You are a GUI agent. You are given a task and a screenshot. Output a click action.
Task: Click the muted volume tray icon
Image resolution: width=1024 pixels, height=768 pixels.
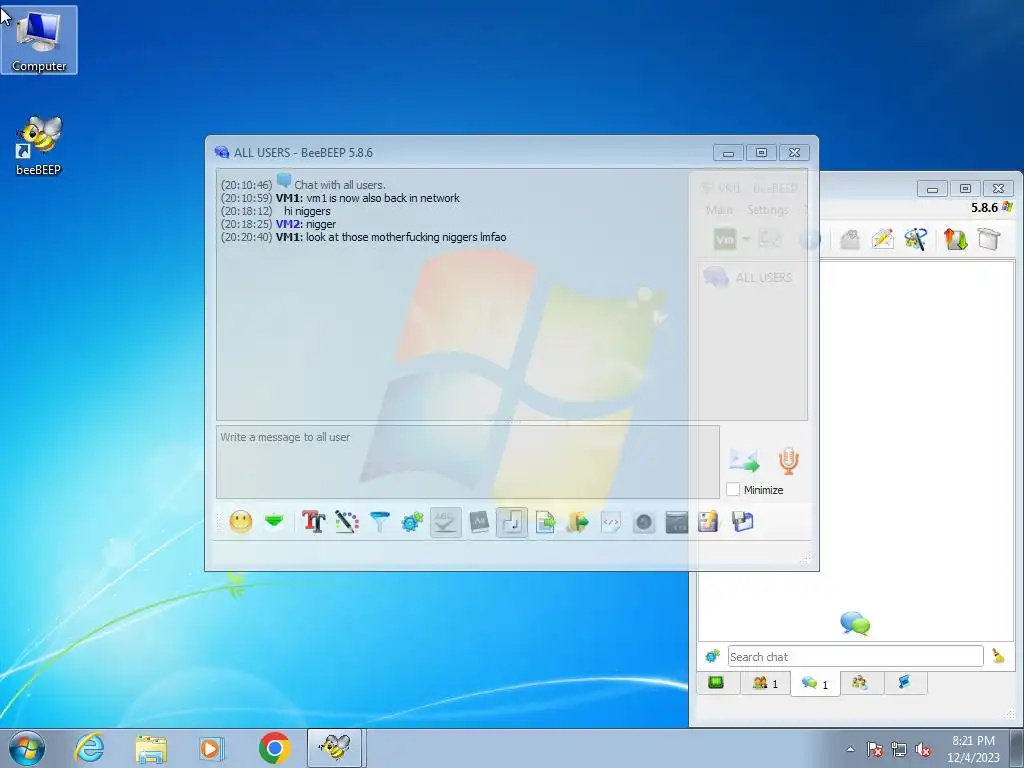point(923,750)
